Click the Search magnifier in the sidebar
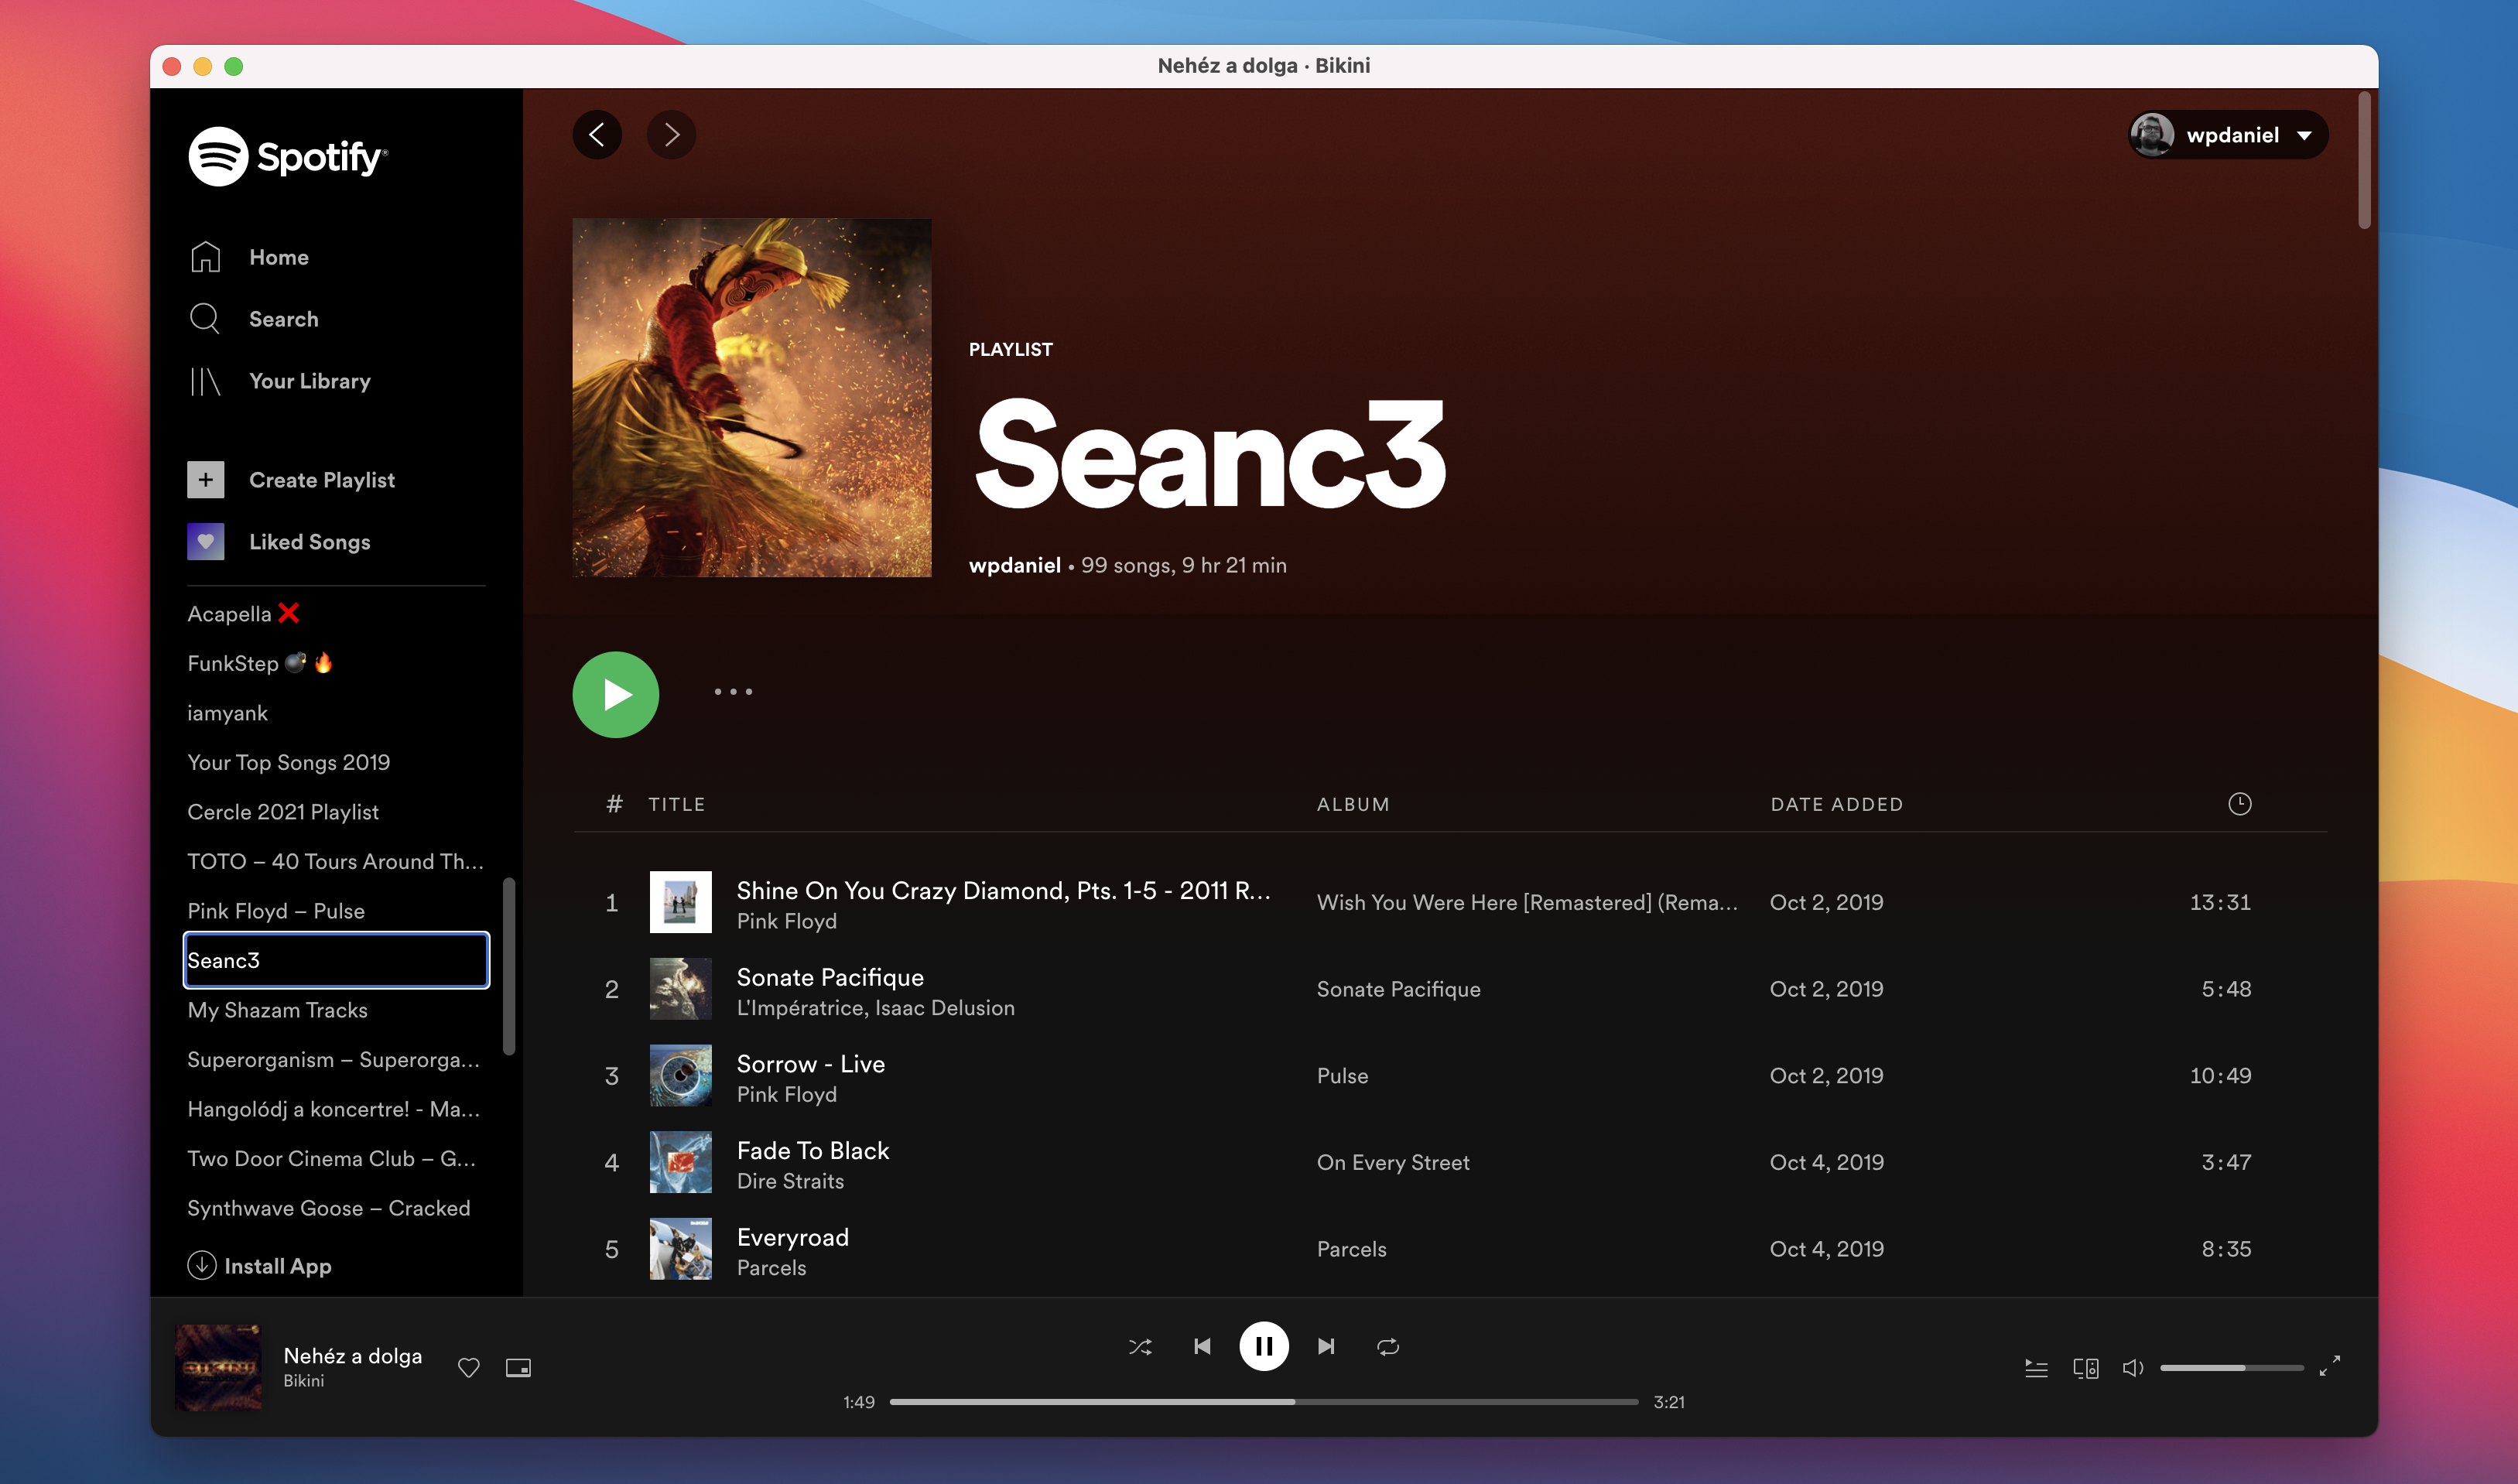Image resolution: width=2518 pixels, height=1484 pixels. coord(205,319)
